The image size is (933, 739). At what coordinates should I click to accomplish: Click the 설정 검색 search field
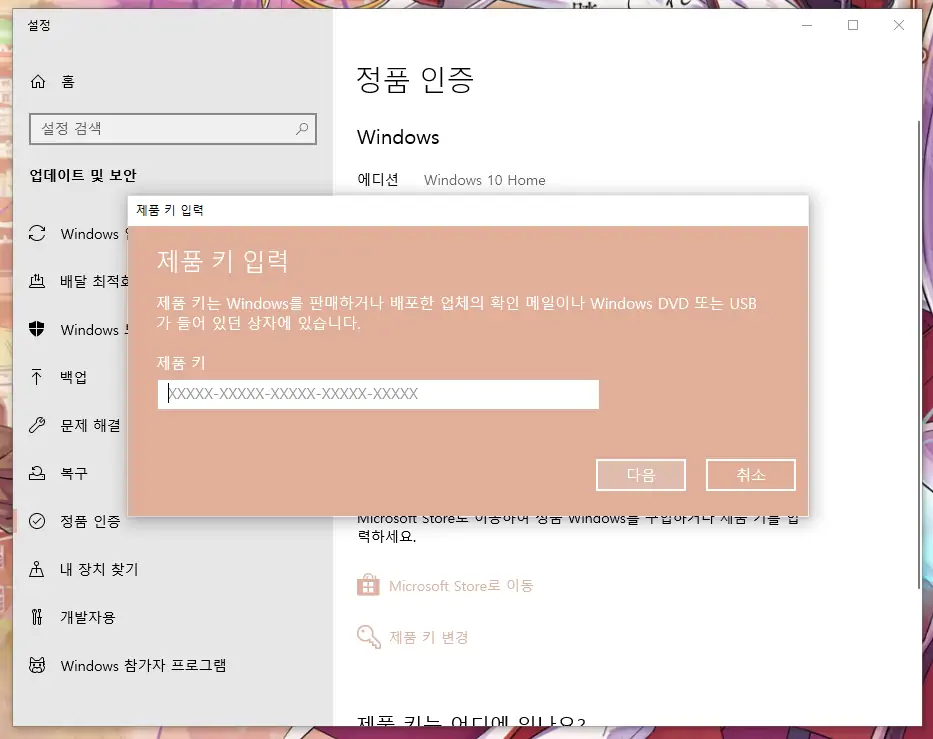tap(173, 129)
